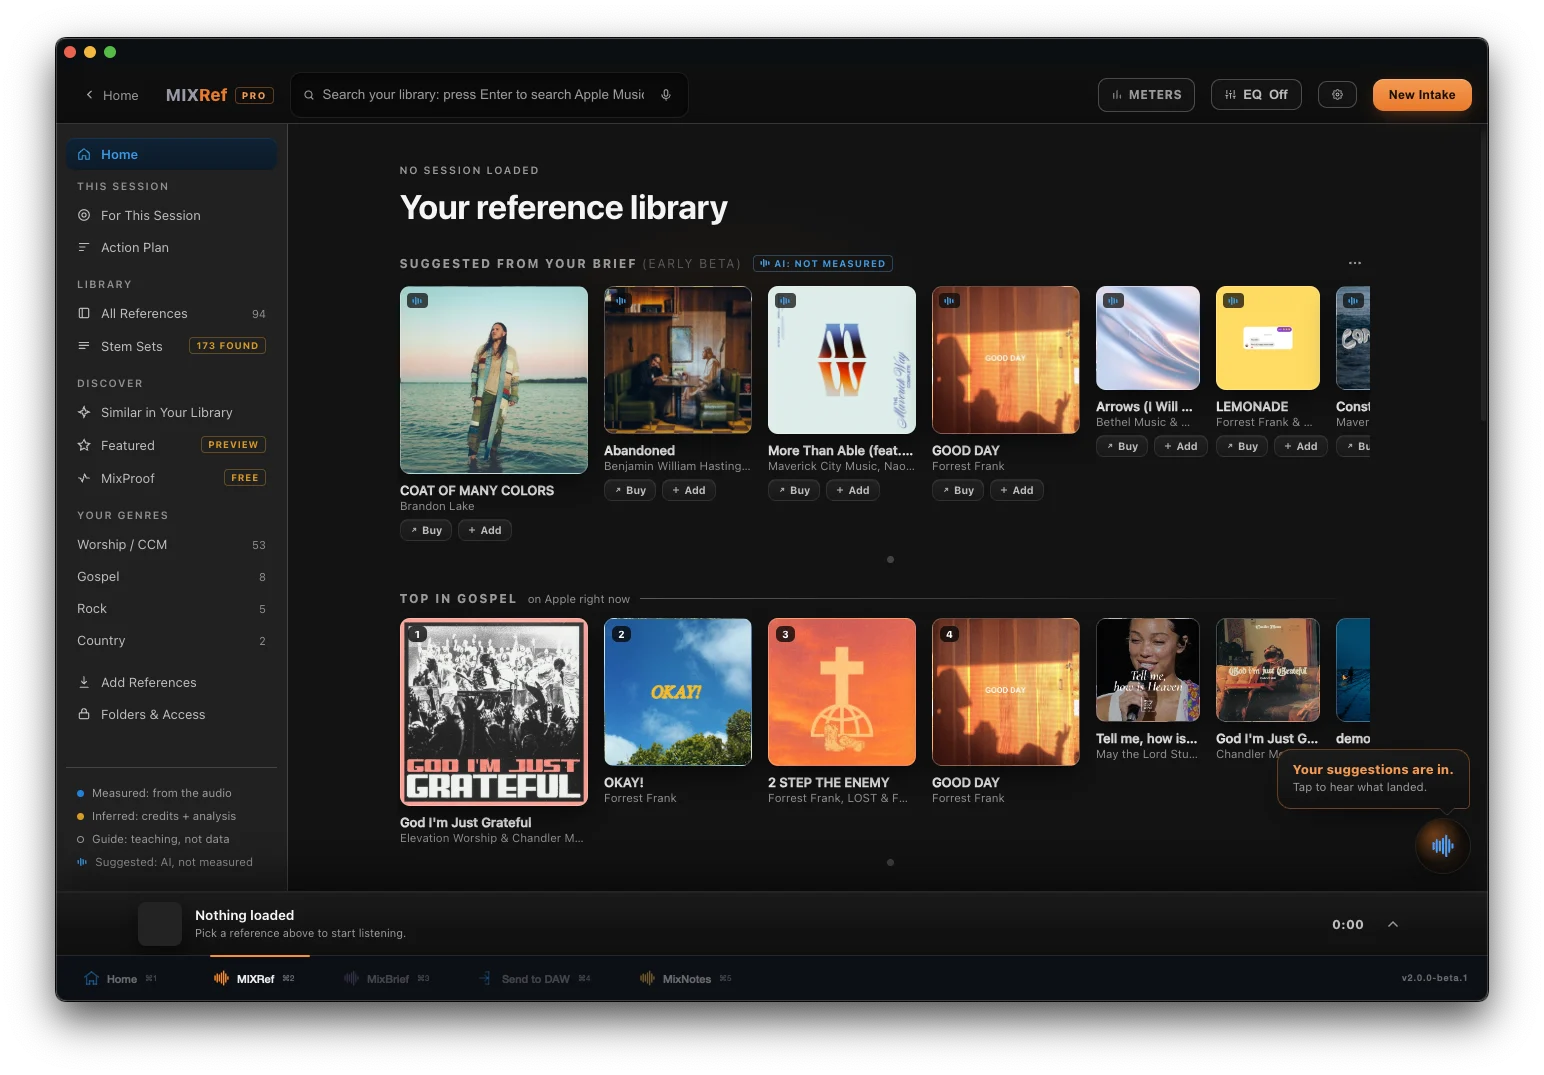Click the Action Plan list icon

[x=84, y=247]
